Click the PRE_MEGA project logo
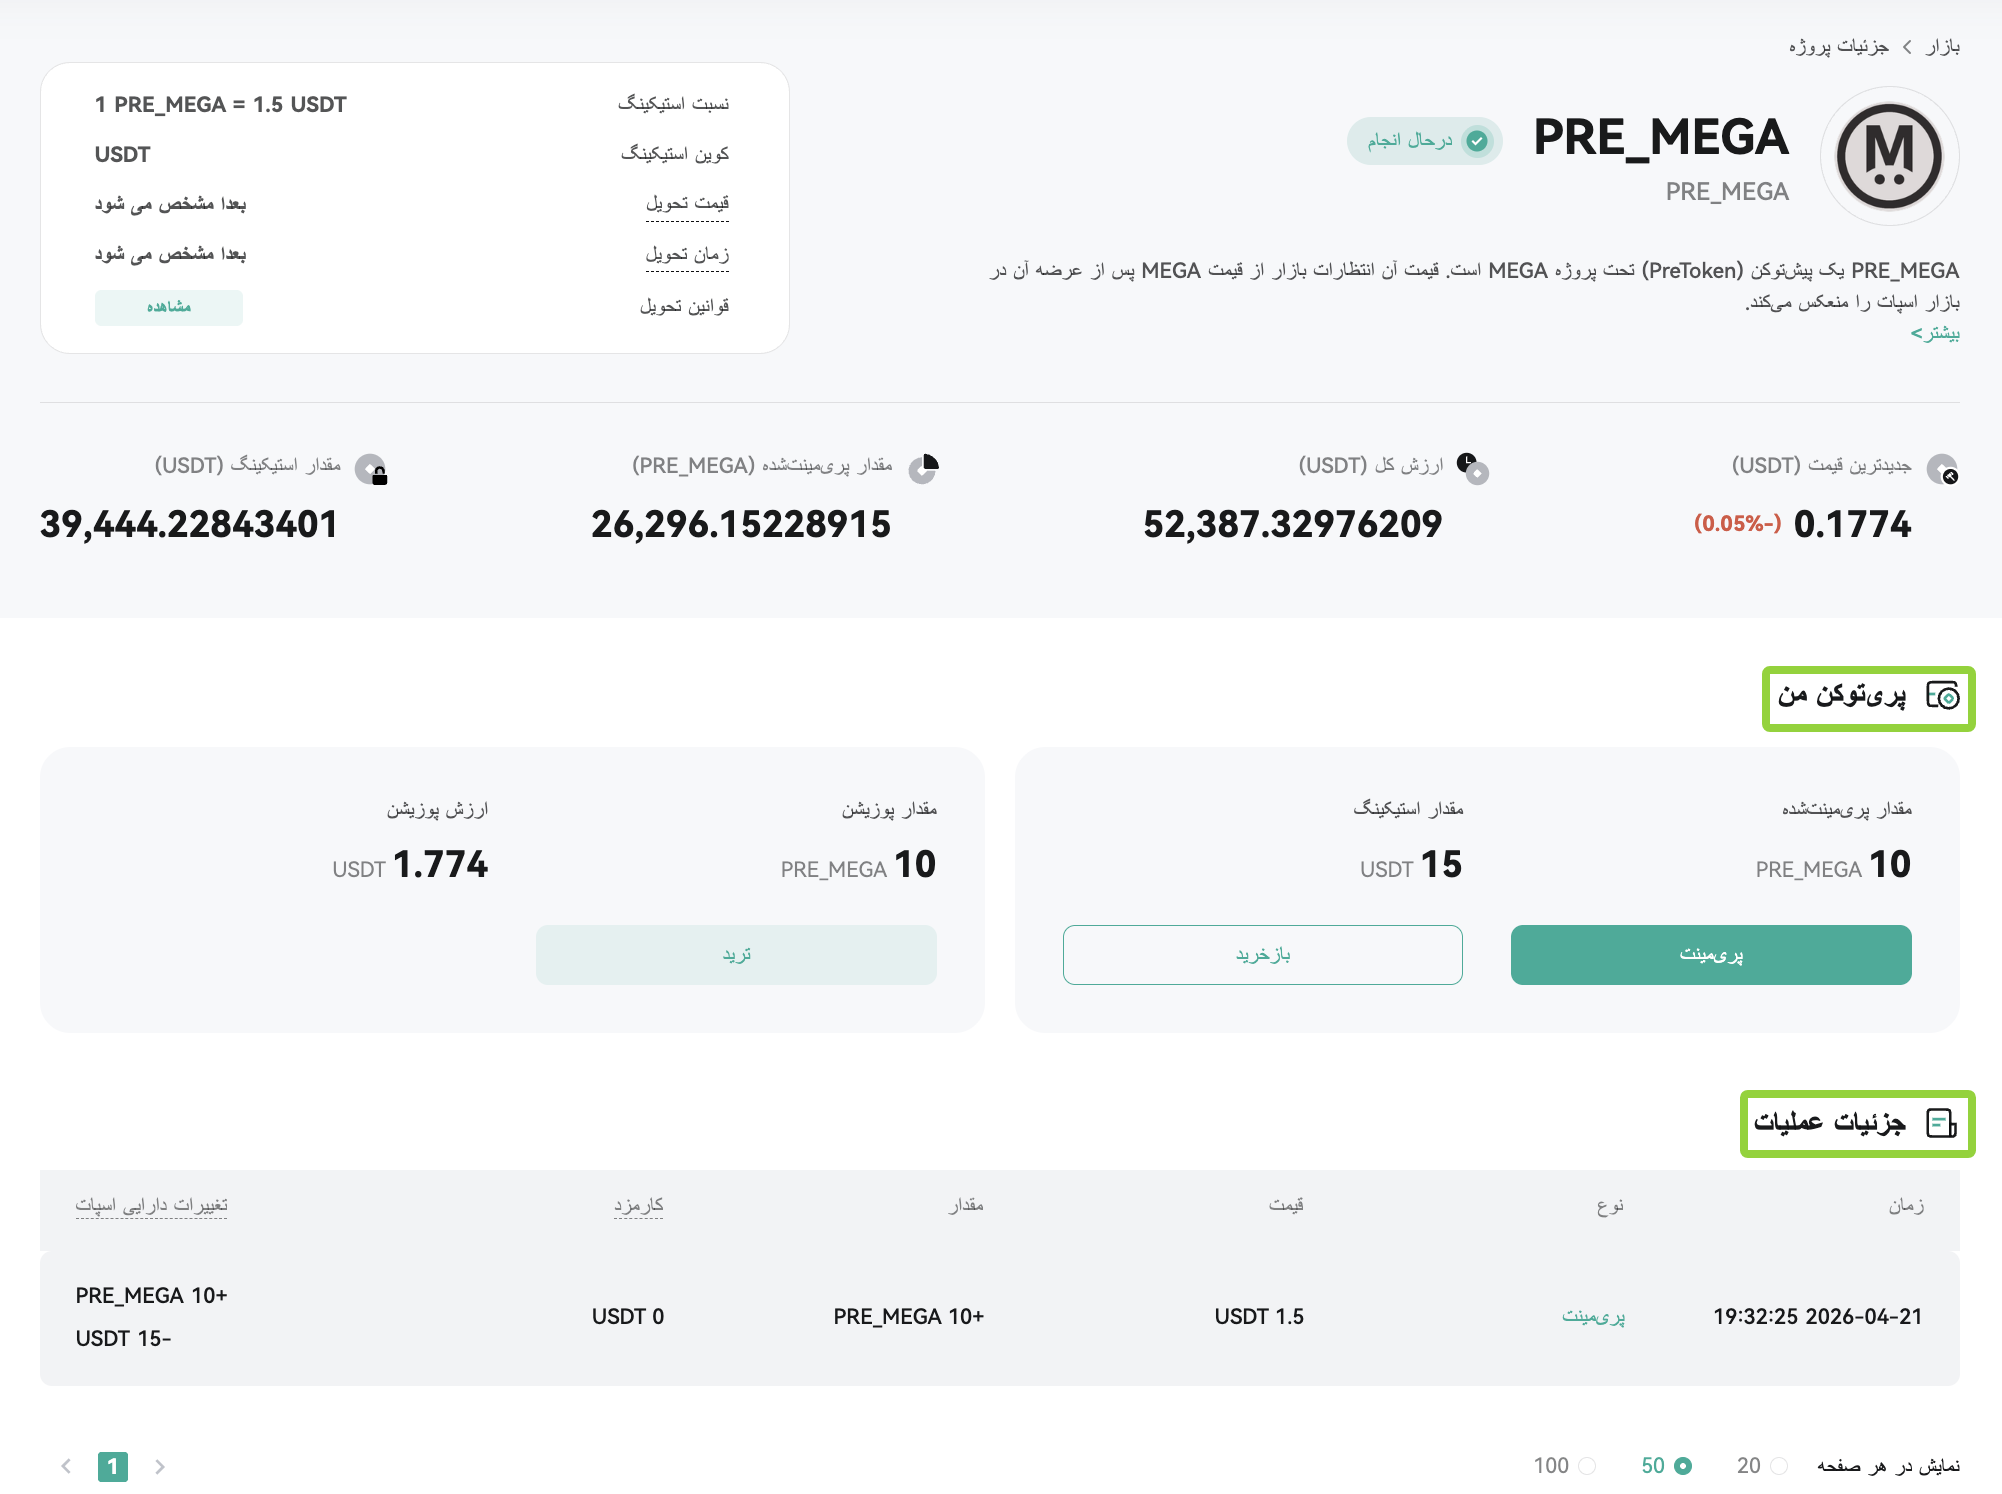This screenshot has width=2002, height=1494. point(1889,156)
